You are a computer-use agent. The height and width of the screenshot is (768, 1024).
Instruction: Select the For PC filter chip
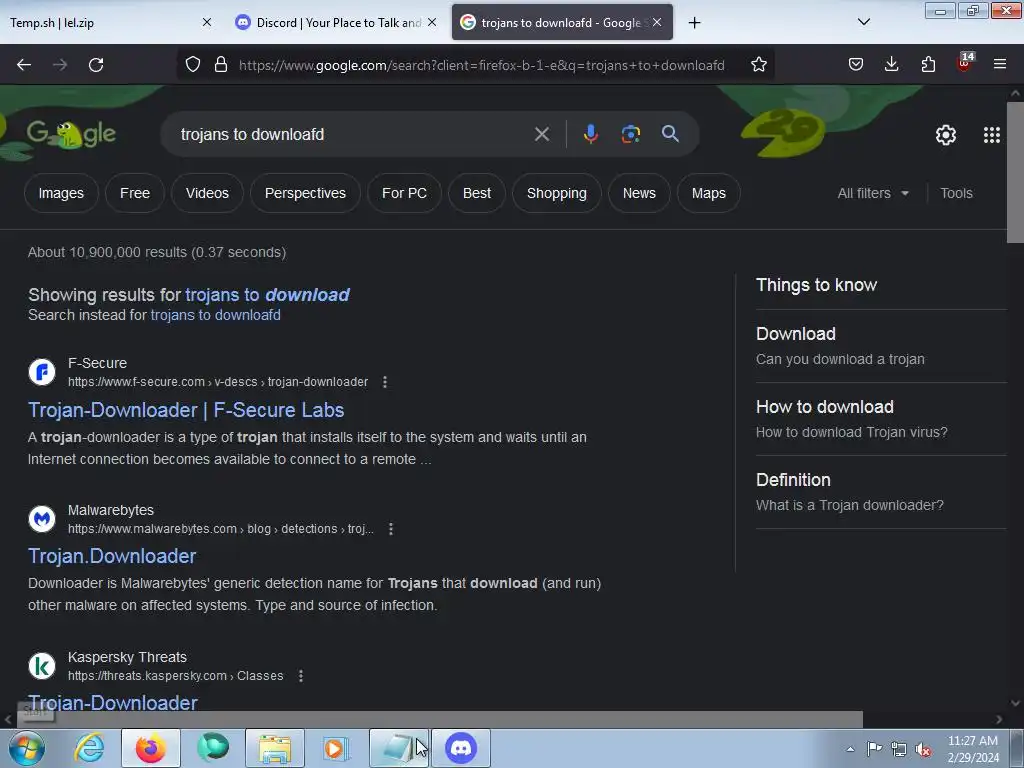click(x=404, y=193)
